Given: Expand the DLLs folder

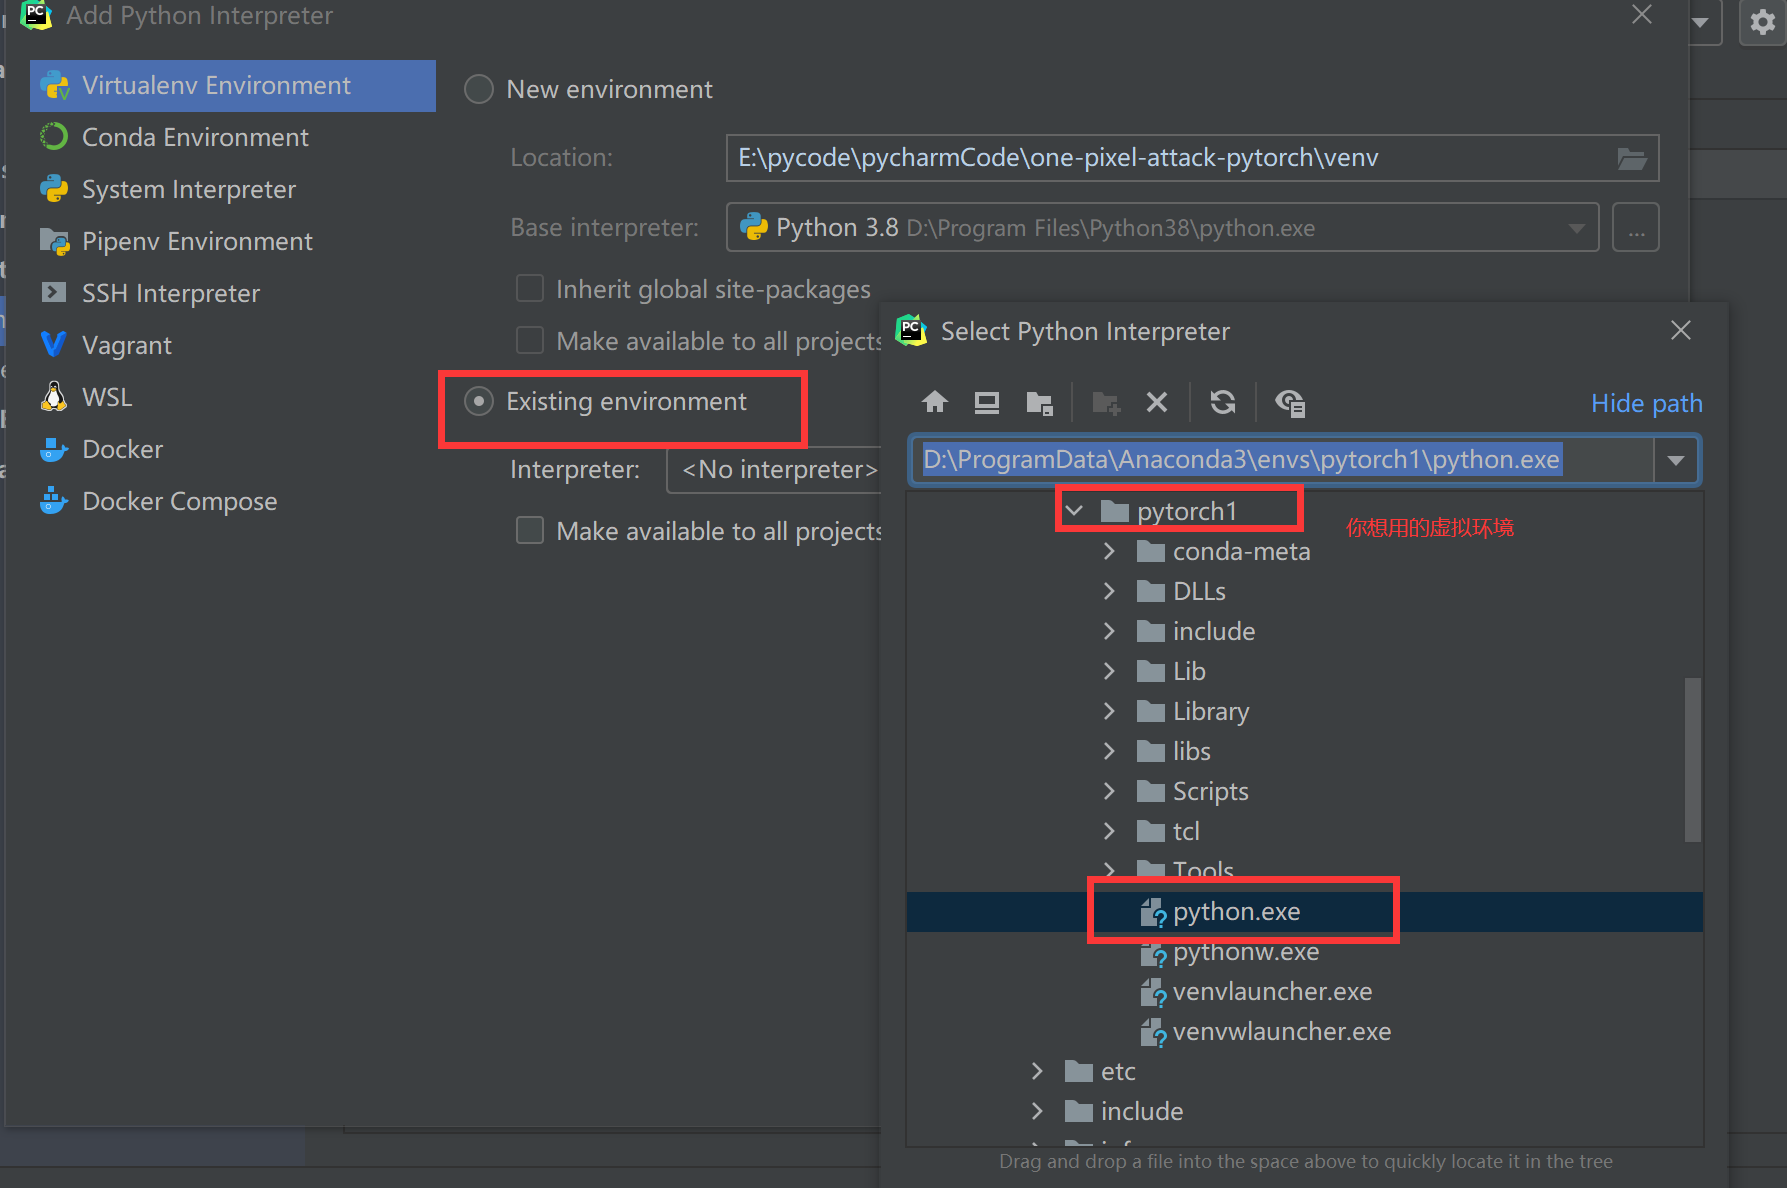Looking at the screenshot, I should (1109, 591).
